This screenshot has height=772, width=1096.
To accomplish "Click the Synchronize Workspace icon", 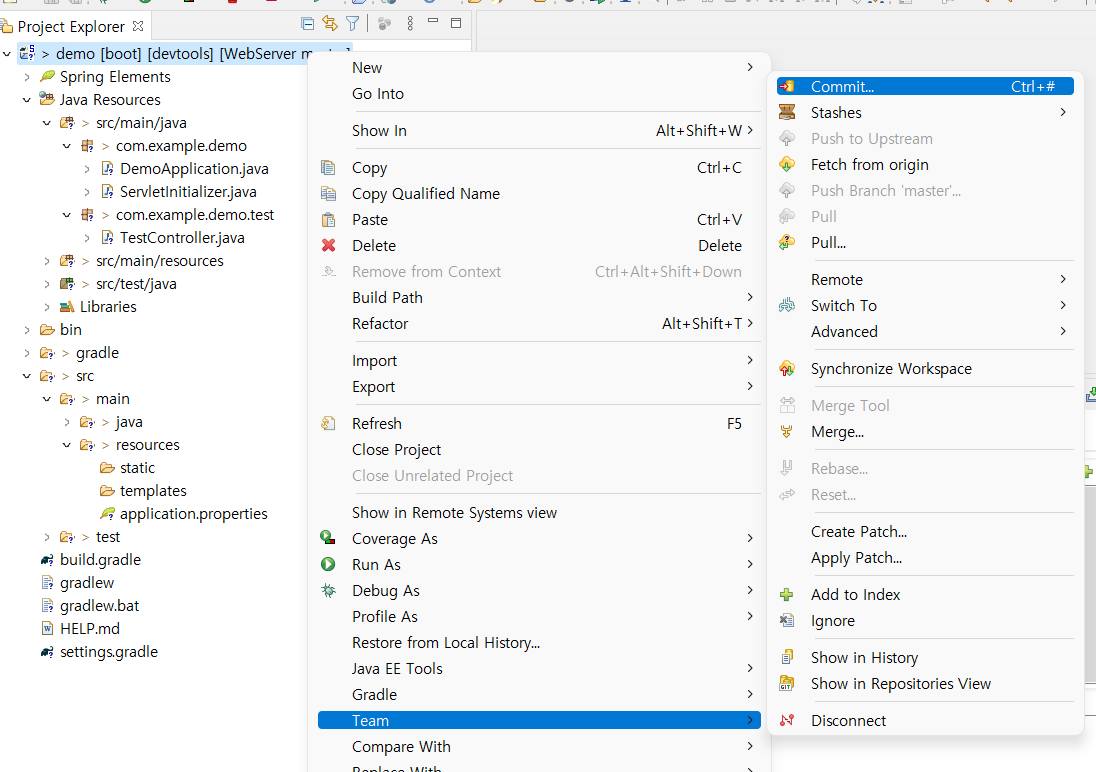I will (x=787, y=369).
